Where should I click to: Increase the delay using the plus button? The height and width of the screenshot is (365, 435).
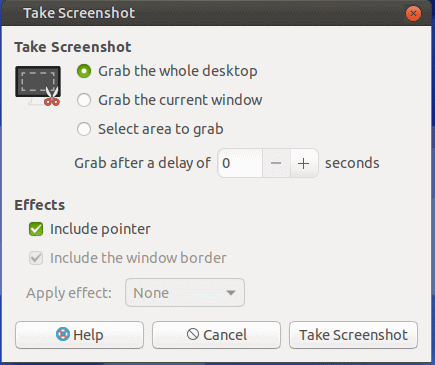(x=304, y=163)
